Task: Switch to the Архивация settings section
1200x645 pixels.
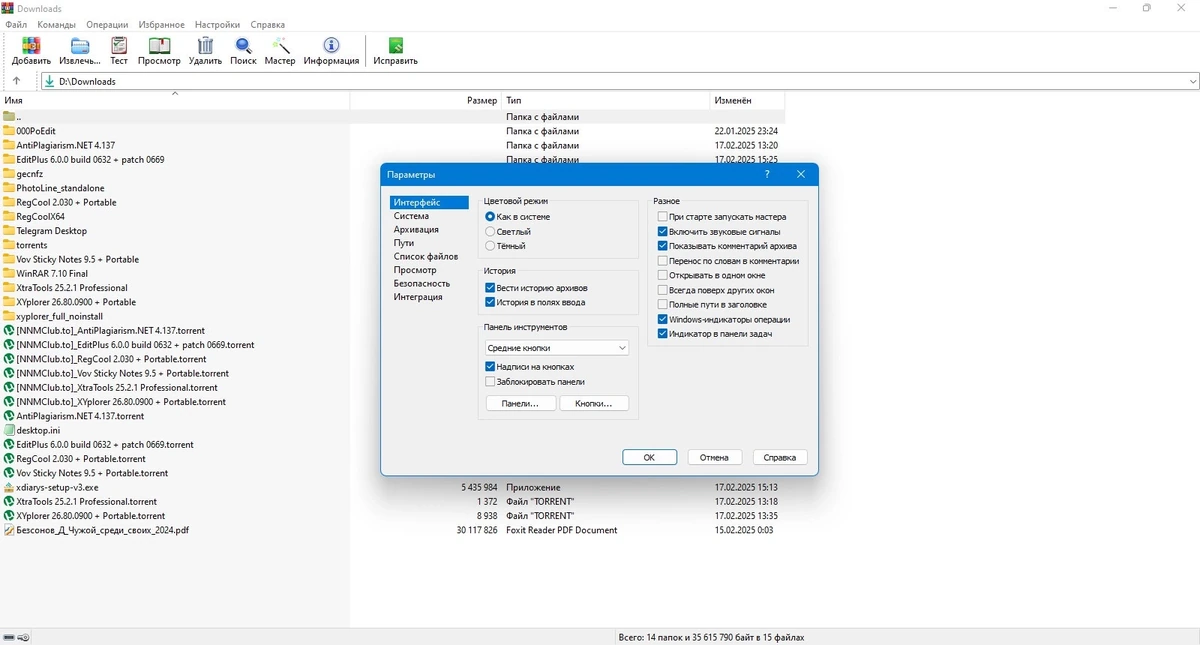Action: pyautogui.click(x=416, y=229)
